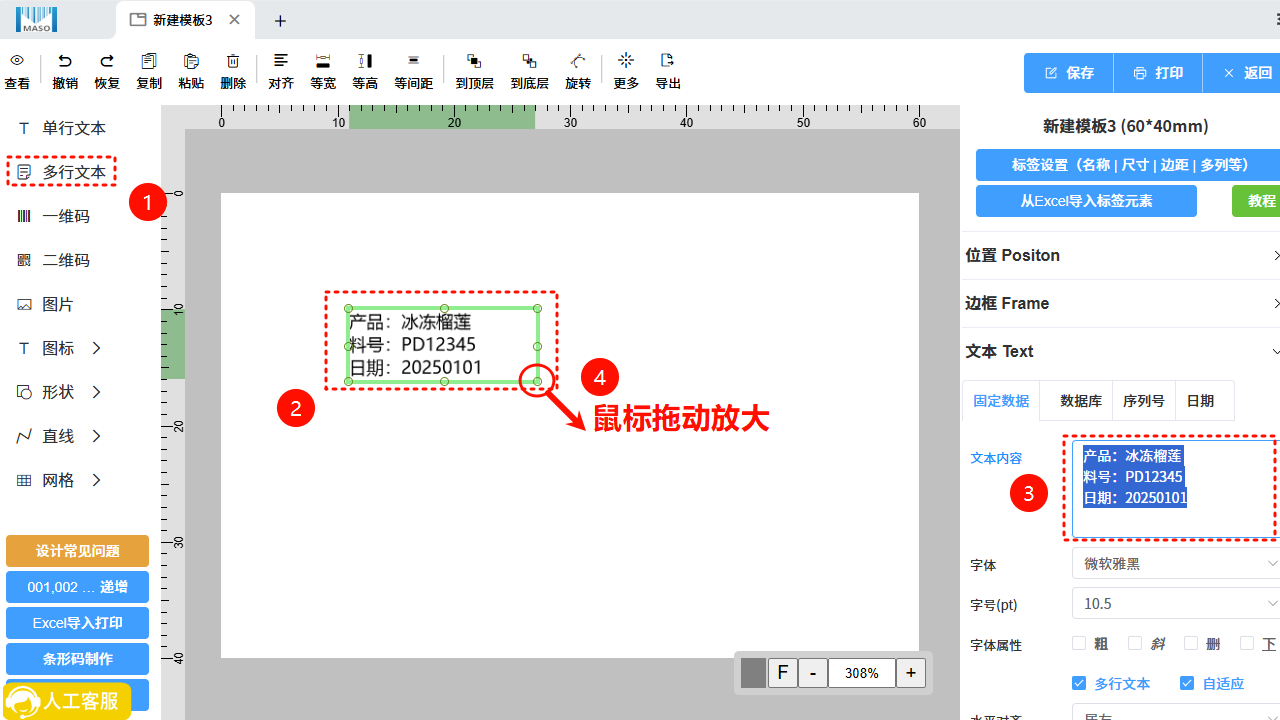Add a 图片 image element
This screenshot has width=1280, height=720.
tap(46, 304)
